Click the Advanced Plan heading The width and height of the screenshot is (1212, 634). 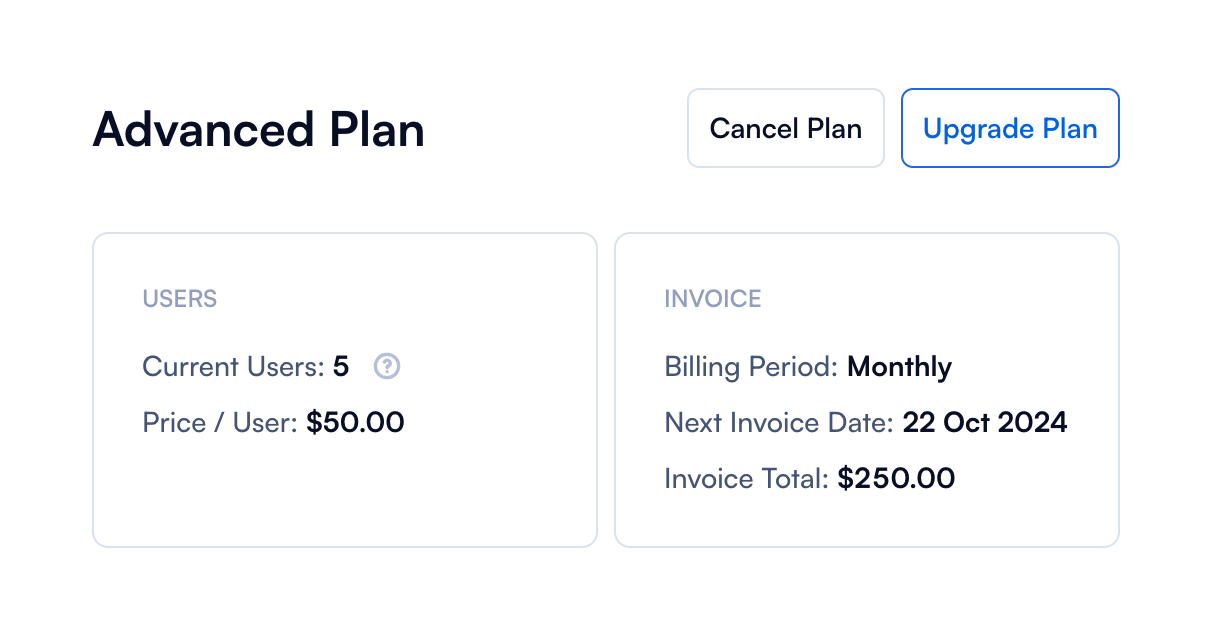(x=258, y=130)
